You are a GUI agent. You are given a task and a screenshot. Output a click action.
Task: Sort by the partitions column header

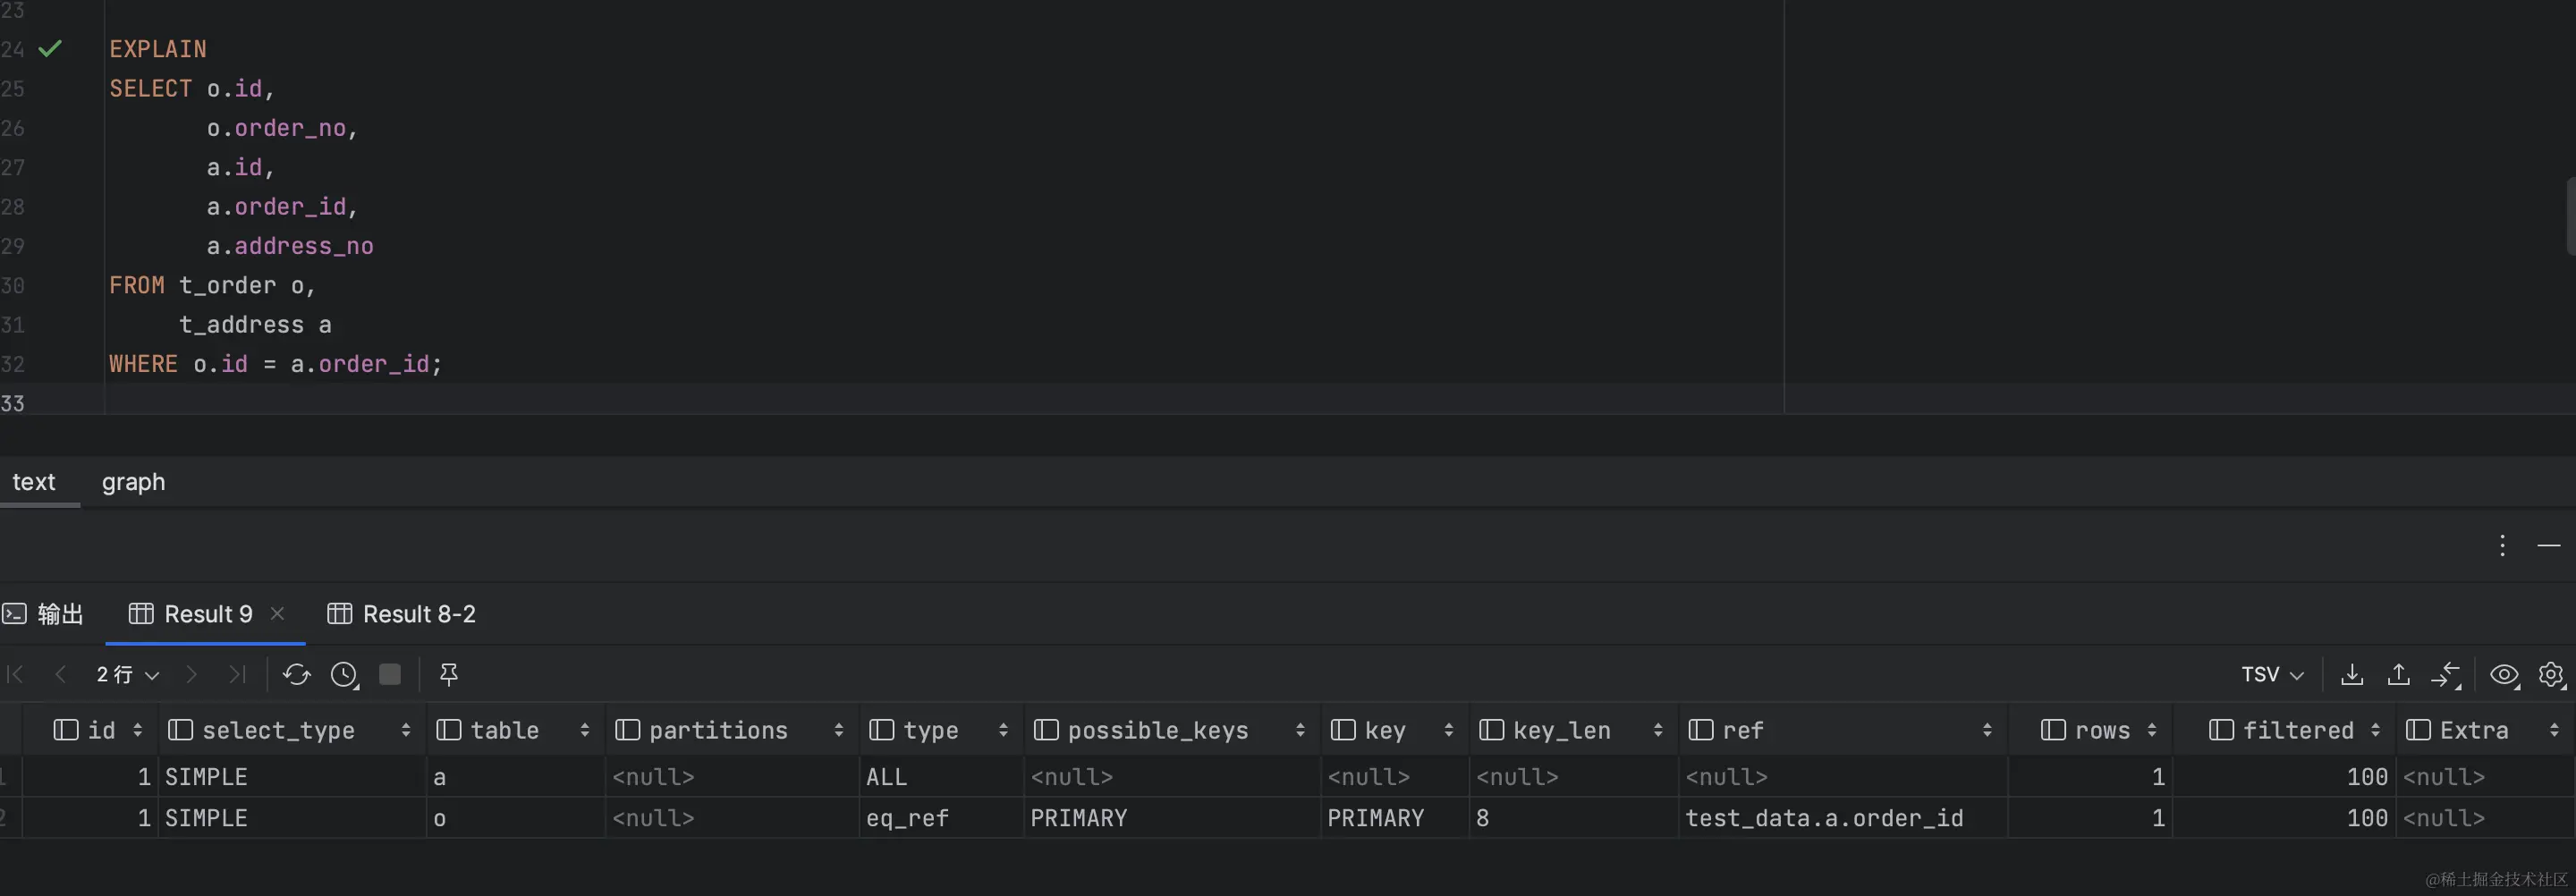coord(730,730)
